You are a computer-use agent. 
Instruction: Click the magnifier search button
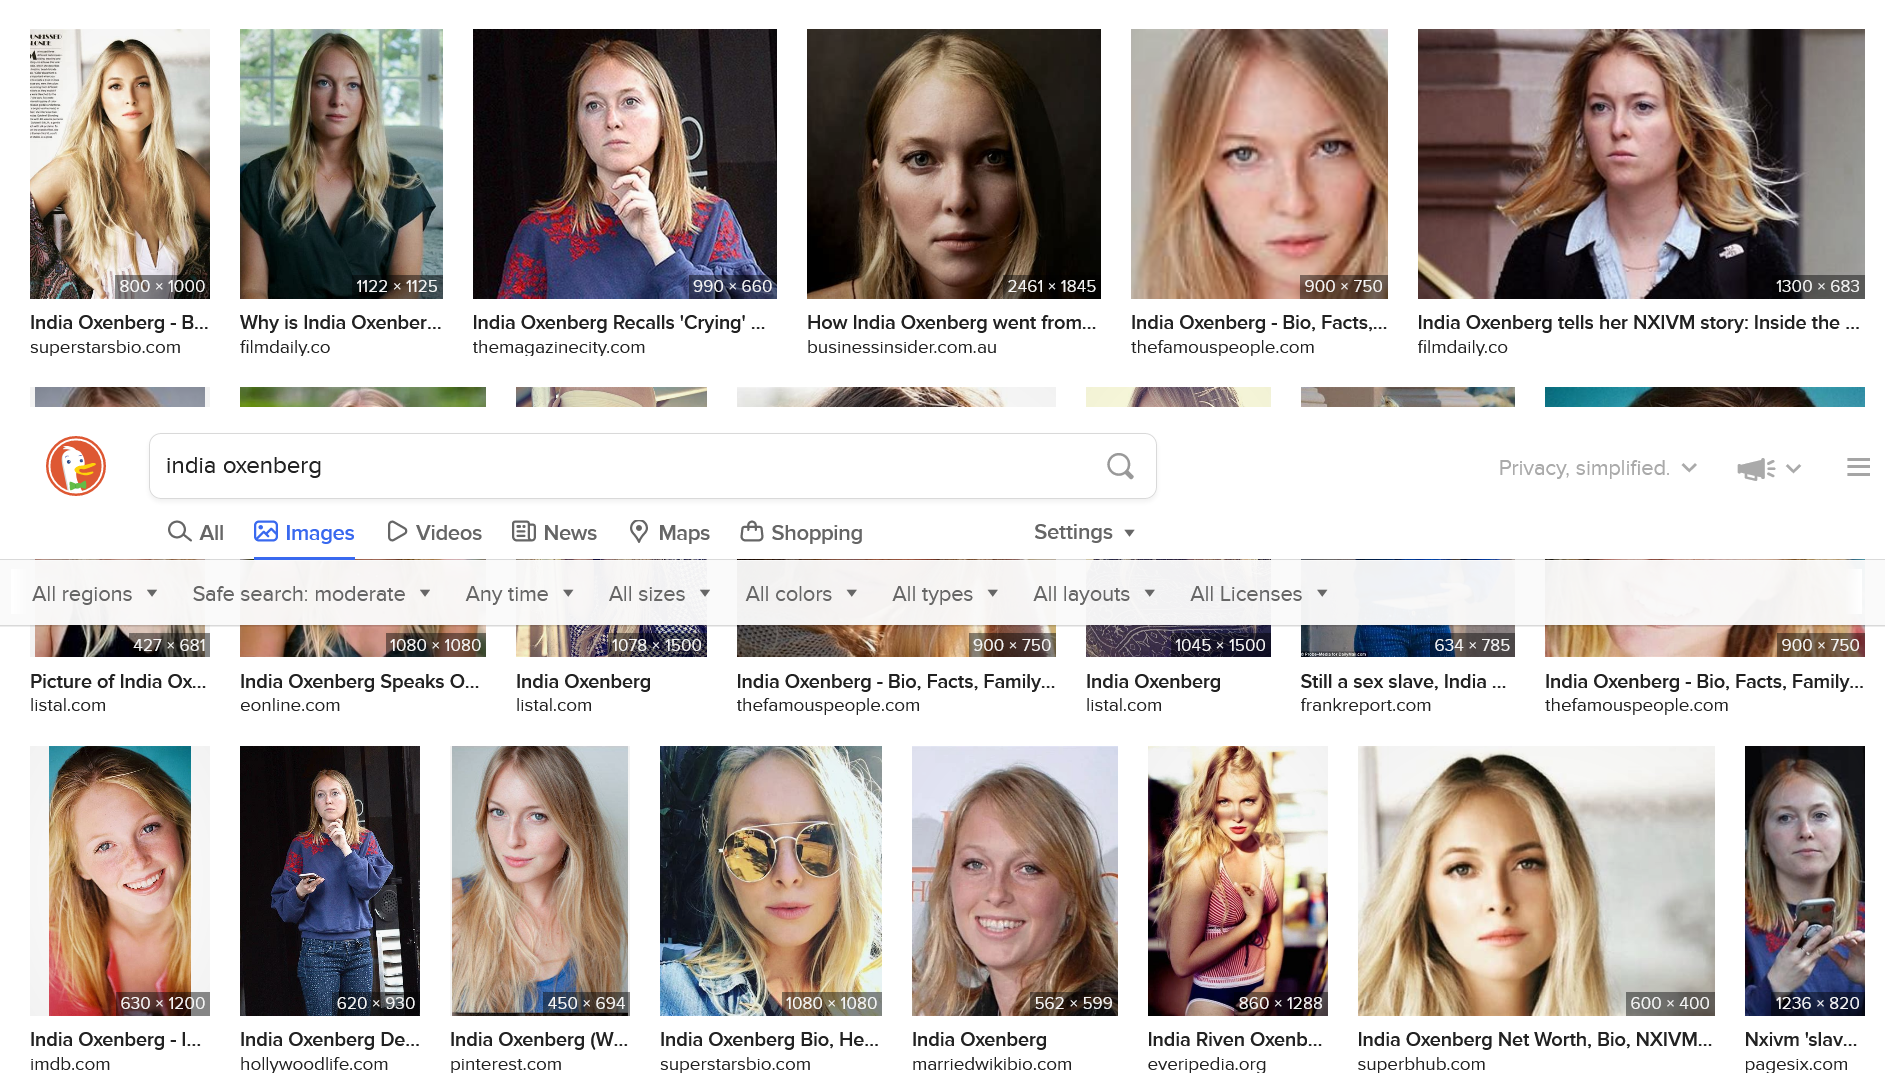(x=1120, y=466)
